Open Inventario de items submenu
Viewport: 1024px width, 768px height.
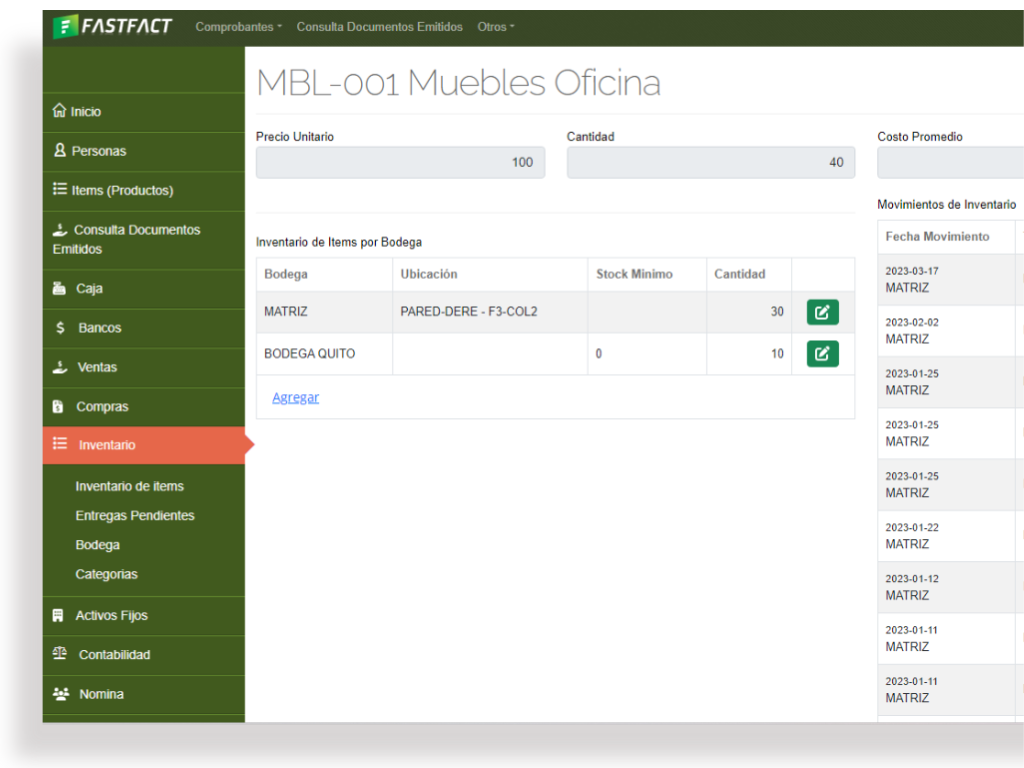pos(129,486)
